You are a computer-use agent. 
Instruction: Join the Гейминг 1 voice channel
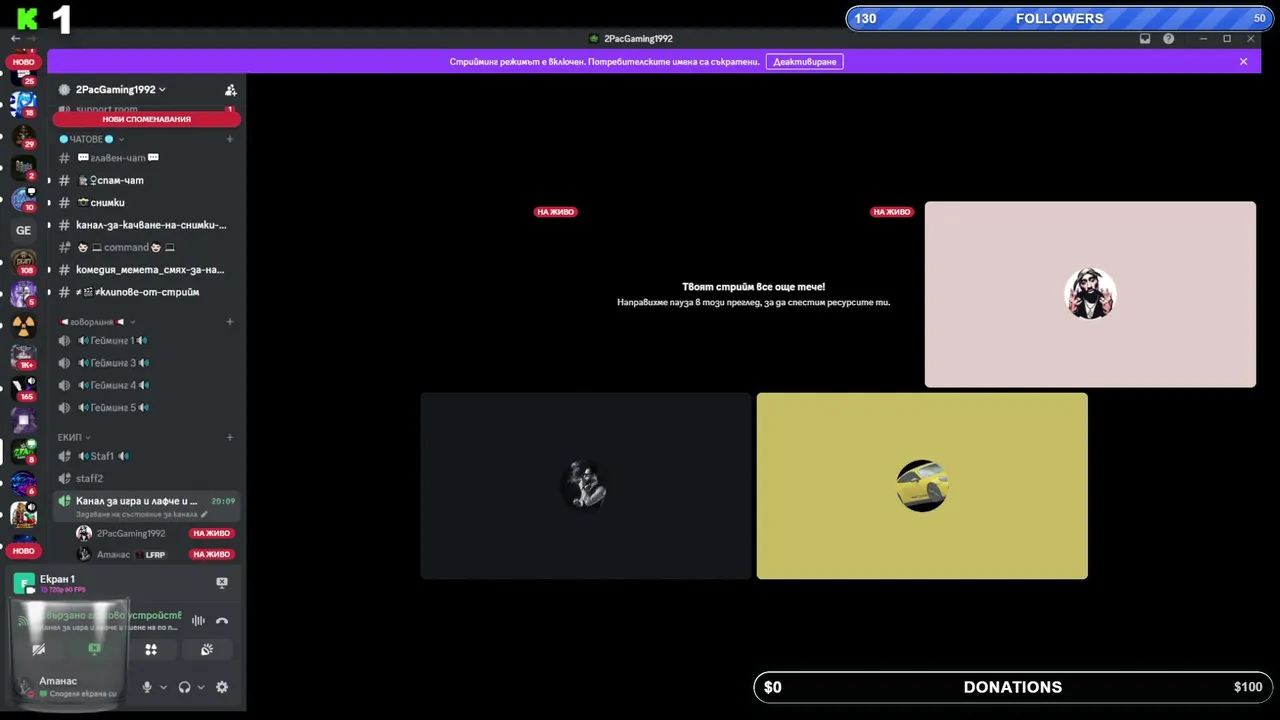tap(146, 341)
